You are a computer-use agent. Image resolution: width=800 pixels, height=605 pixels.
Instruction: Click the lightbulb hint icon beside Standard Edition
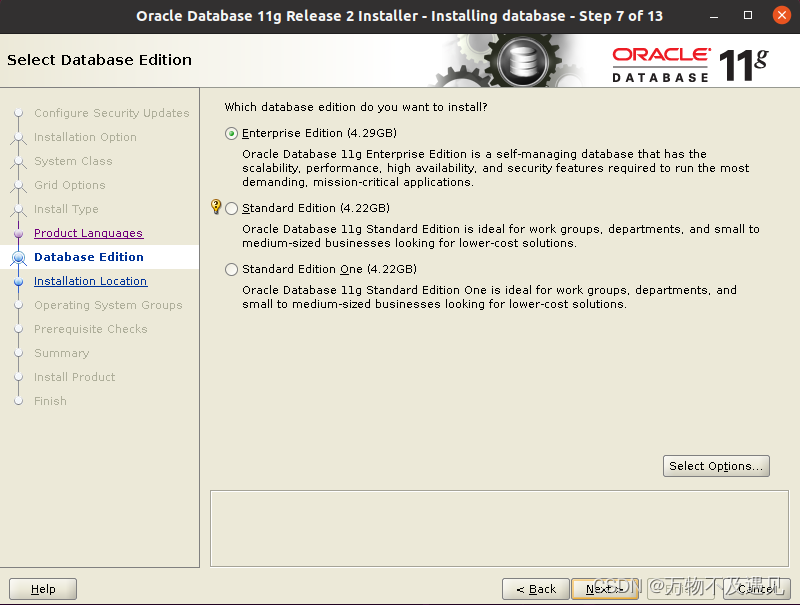click(x=216, y=207)
